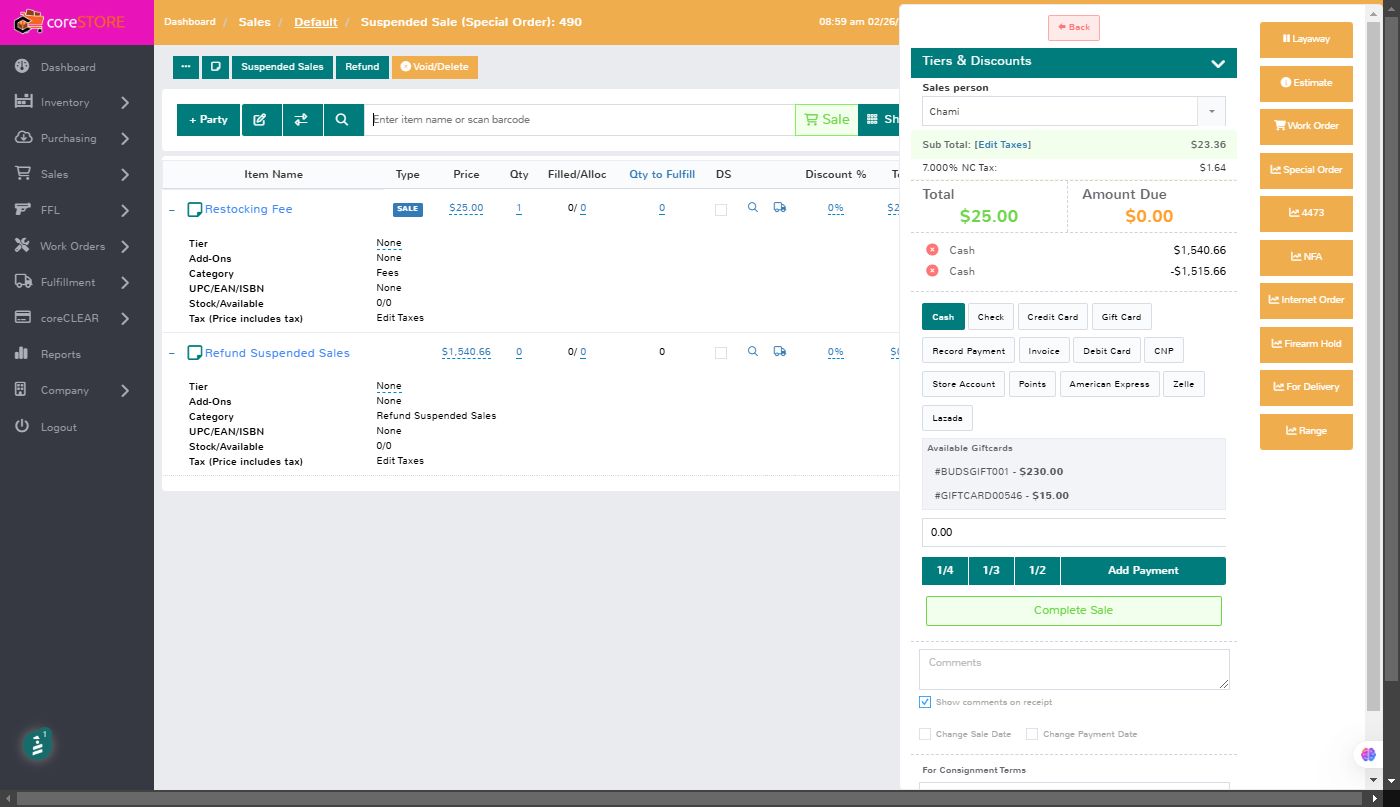Toggle DS checkbox for Refund Suspended Sales
The height and width of the screenshot is (807, 1400).
pyautogui.click(x=721, y=353)
